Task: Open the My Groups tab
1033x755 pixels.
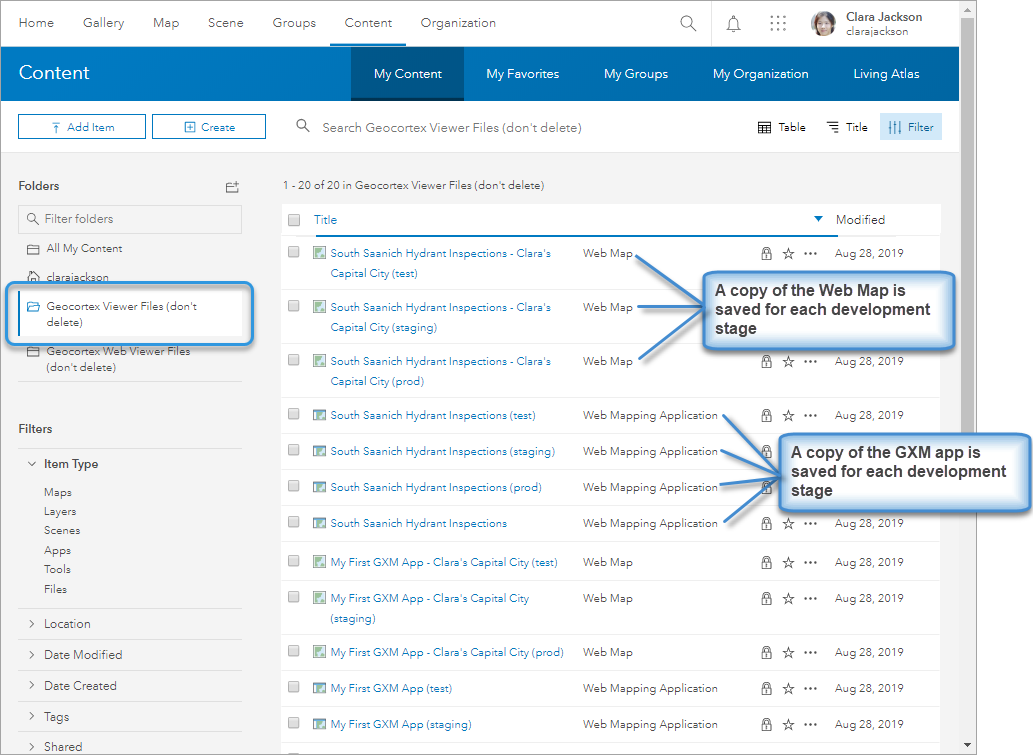Action: (636, 74)
